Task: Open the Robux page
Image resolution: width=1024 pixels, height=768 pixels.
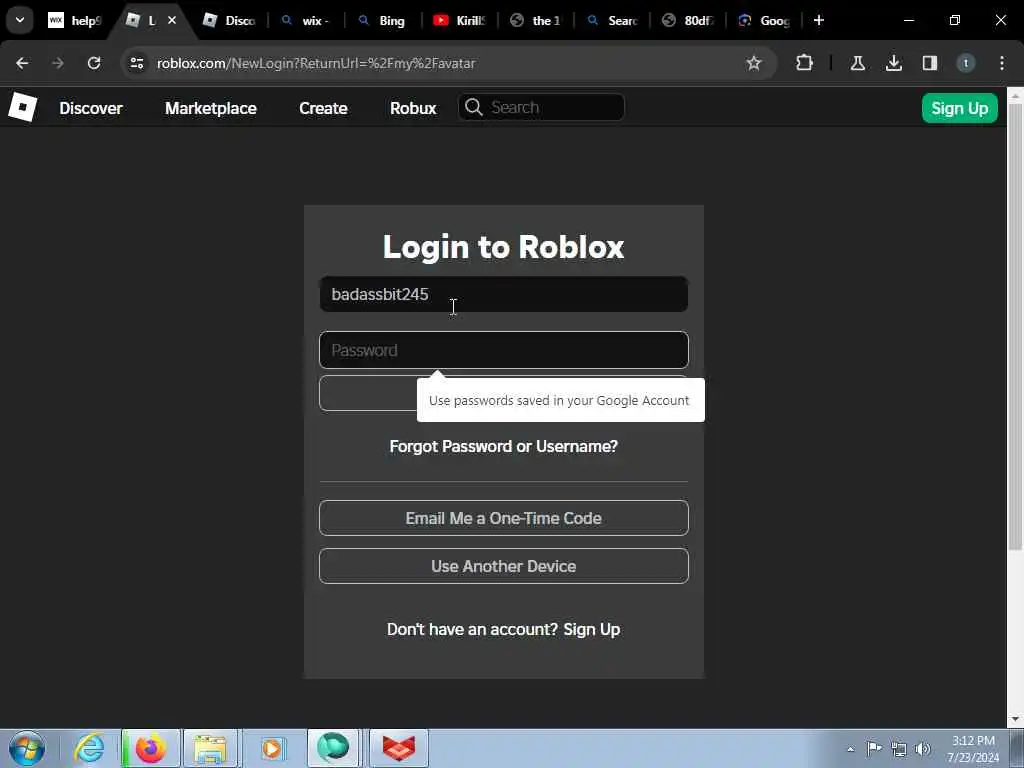Action: pyautogui.click(x=413, y=108)
